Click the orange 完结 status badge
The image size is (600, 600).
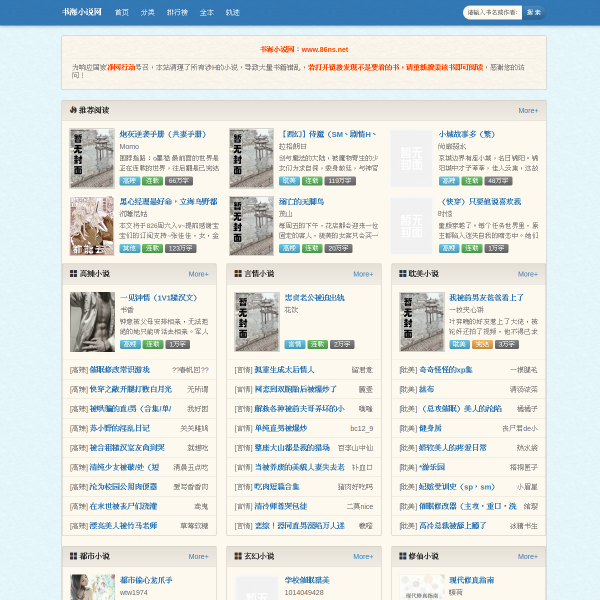click(482, 344)
